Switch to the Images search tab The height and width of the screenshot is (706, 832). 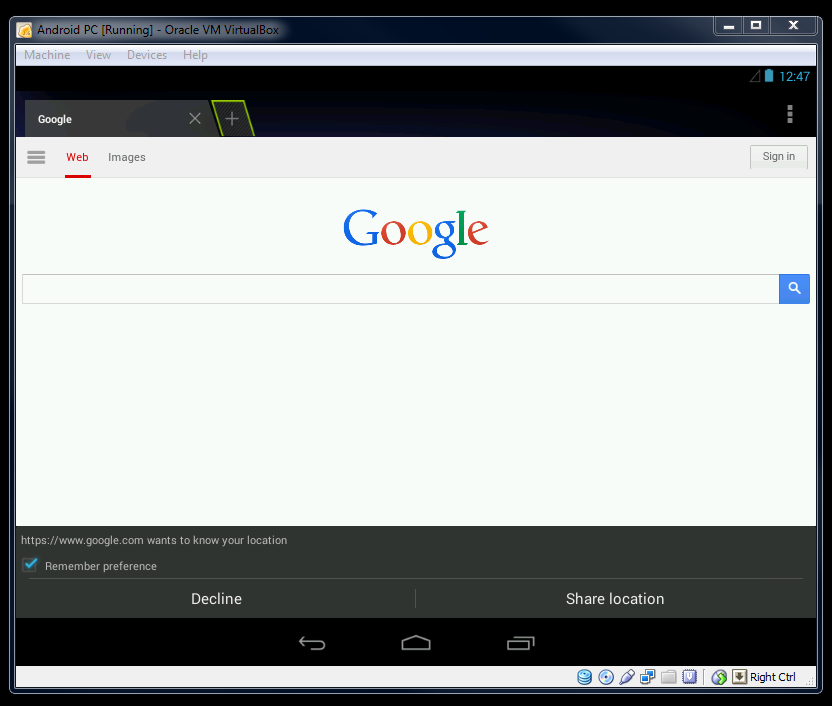point(127,158)
